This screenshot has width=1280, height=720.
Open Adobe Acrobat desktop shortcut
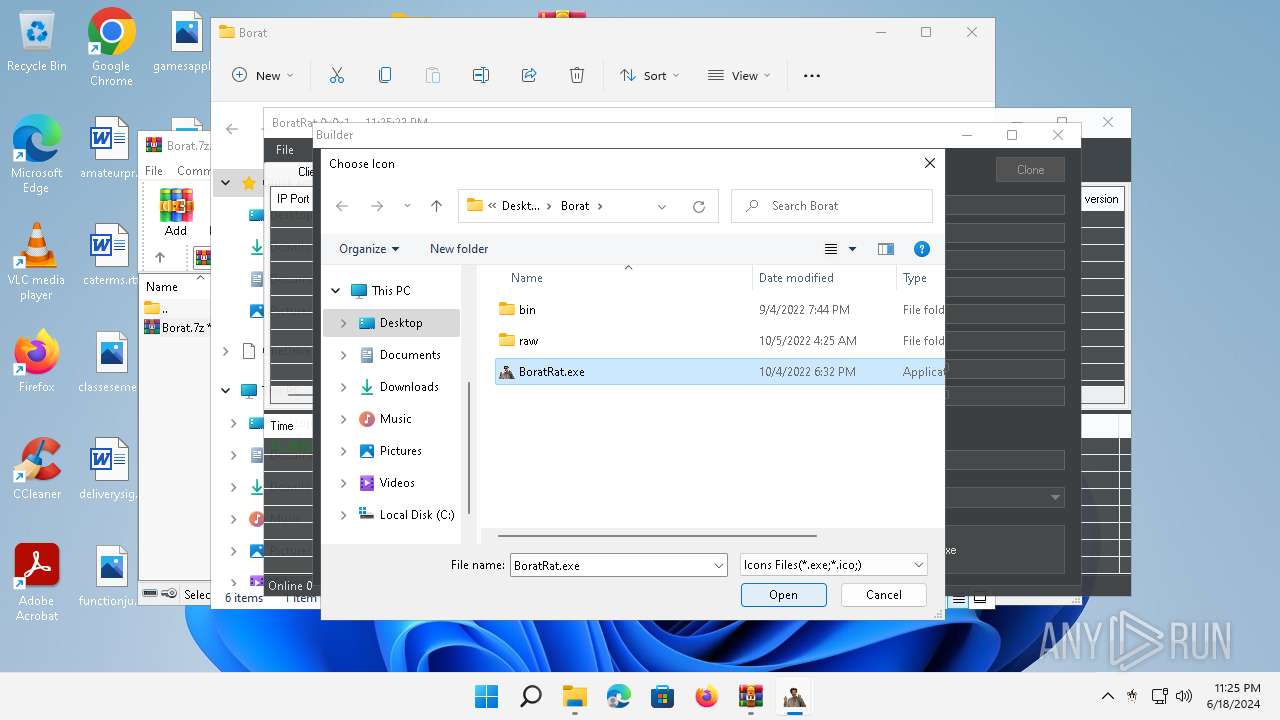click(x=37, y=582)
